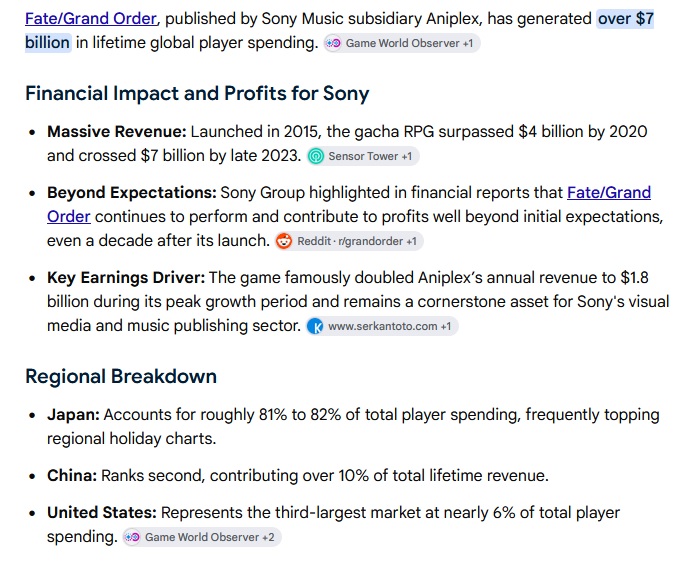Click the bold 'Massive Revenue:' label

click(x=117, y=132)
